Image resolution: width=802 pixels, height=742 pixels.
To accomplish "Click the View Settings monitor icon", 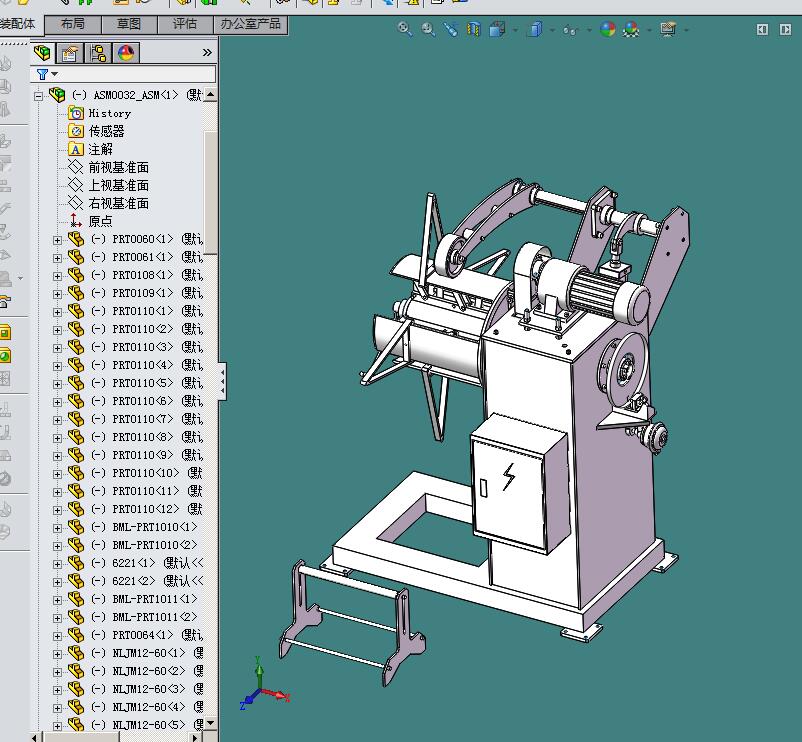I will [668, 29].
